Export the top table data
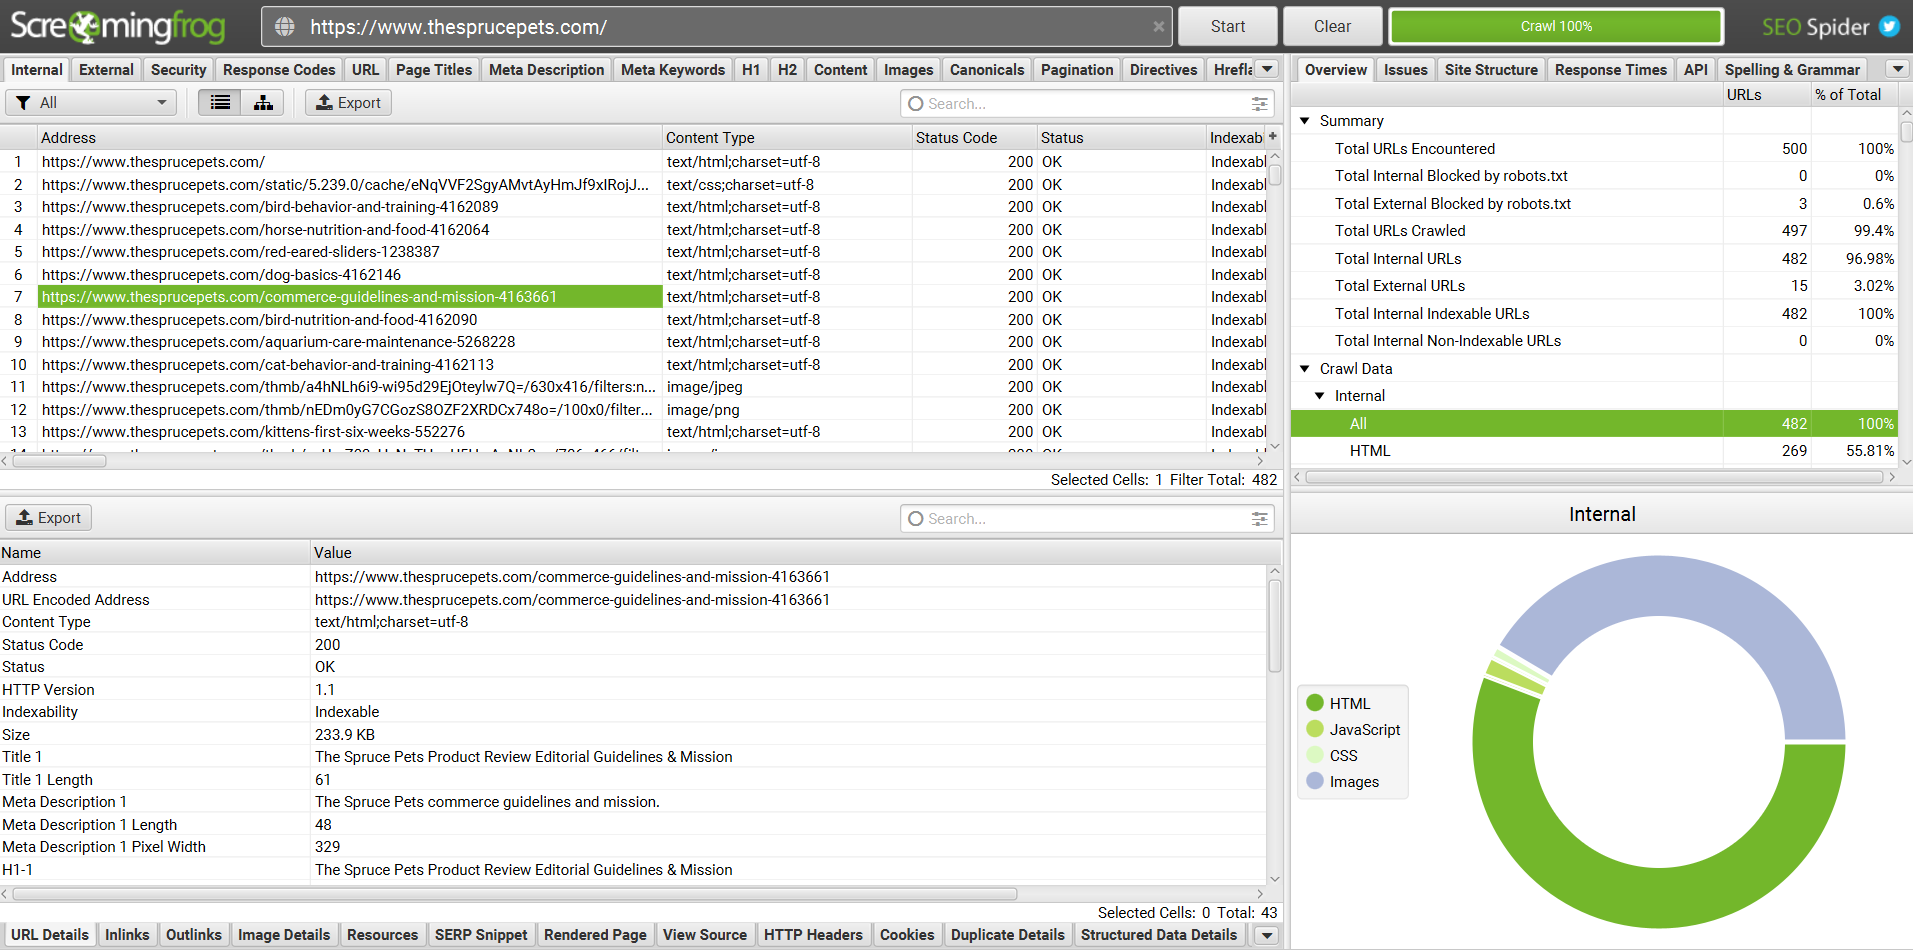Viewport: 1913px width, 950px height. 348,102
